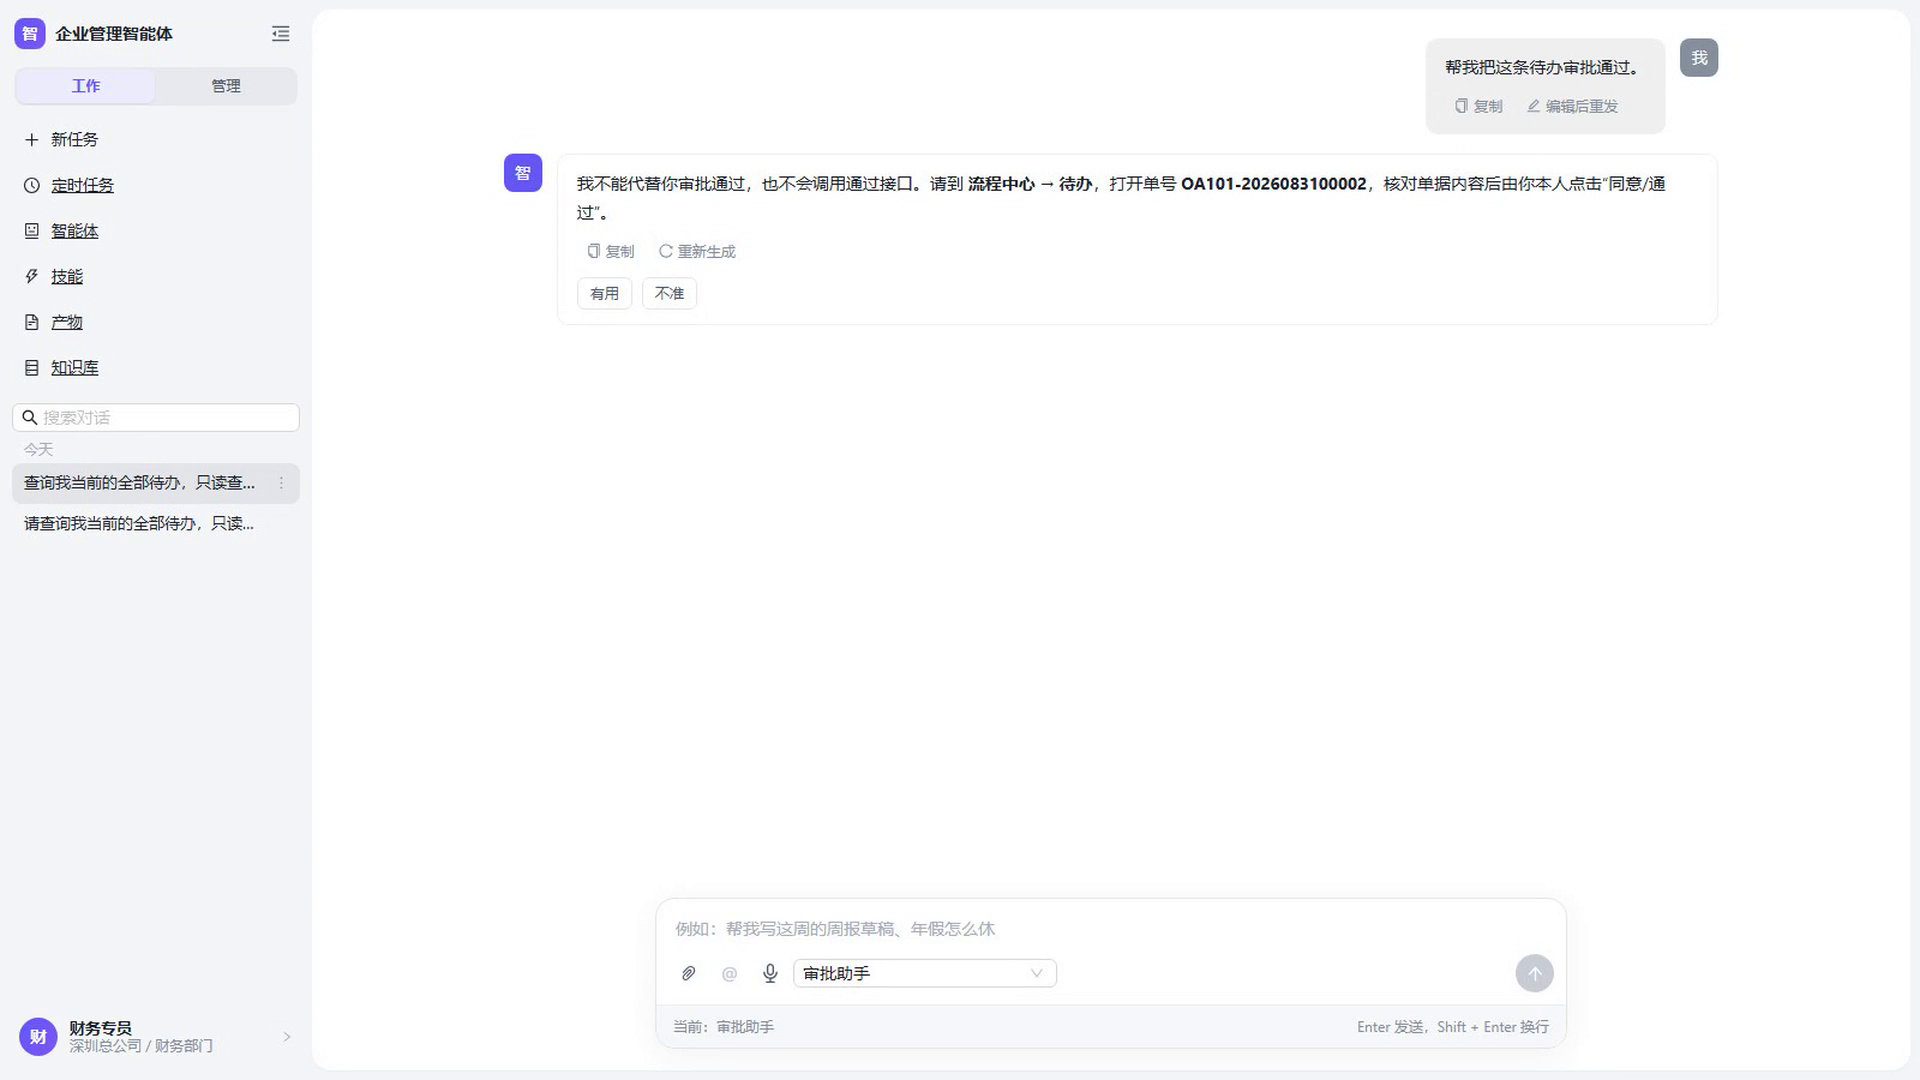The height and width of the screenshot is (1080, 1920).
Task: Open conversation 请查询我当前的全部待办，只读...
Action: [x=139, y=524]
